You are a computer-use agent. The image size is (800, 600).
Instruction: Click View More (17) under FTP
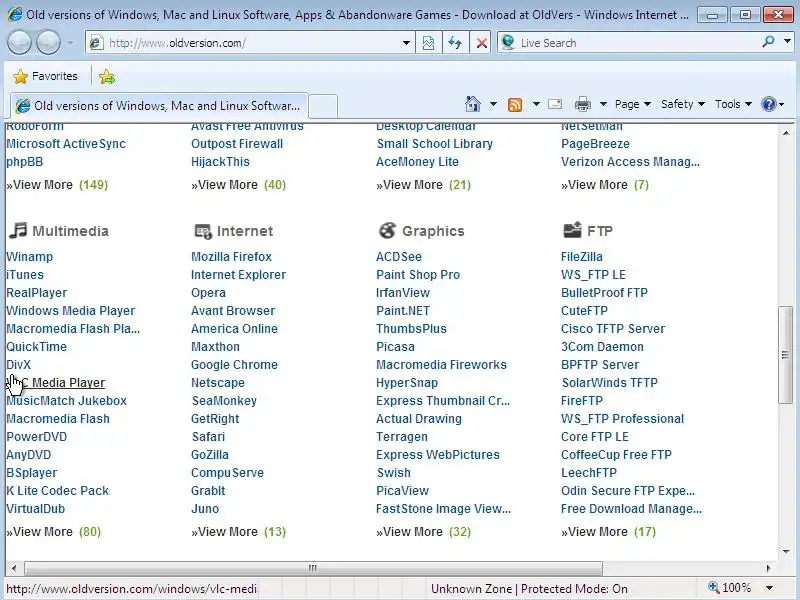click(608, 532)
